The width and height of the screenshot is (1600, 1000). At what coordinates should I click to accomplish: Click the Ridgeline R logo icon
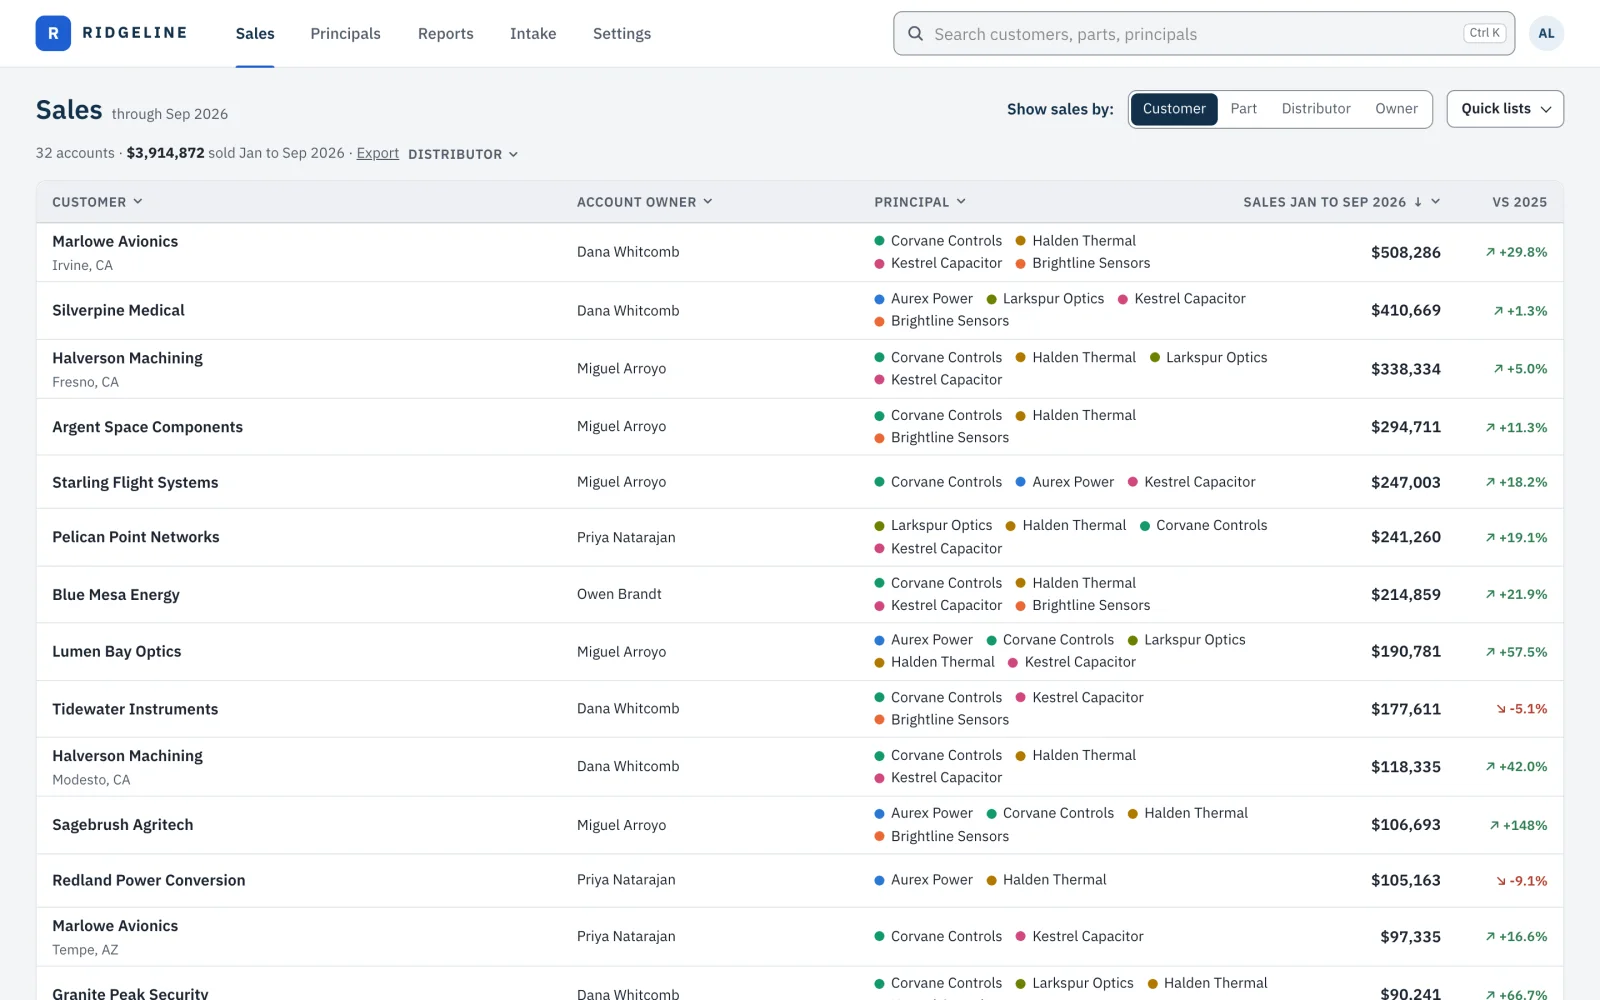(53, 33)
